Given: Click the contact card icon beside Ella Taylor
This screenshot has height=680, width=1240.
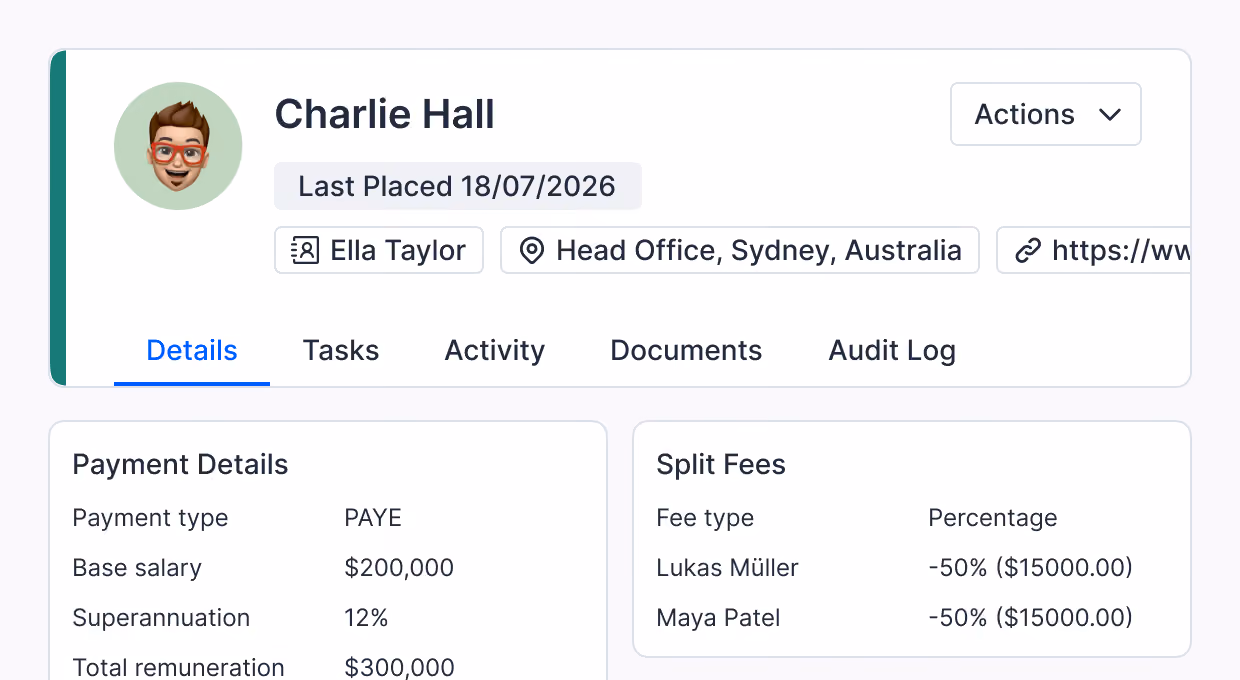Looking at the screenshot, I should pos(305,250).
